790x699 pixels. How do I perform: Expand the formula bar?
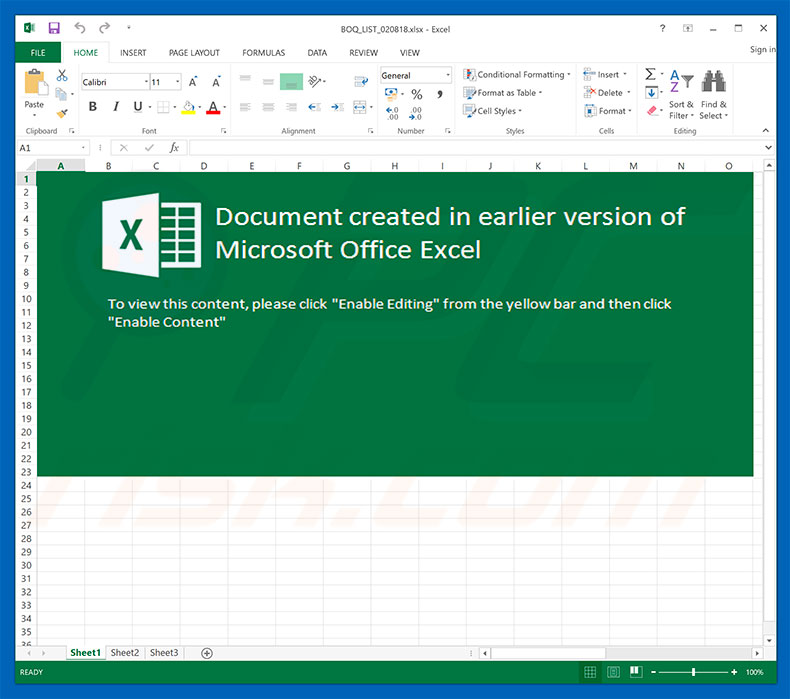coord(768,148)
